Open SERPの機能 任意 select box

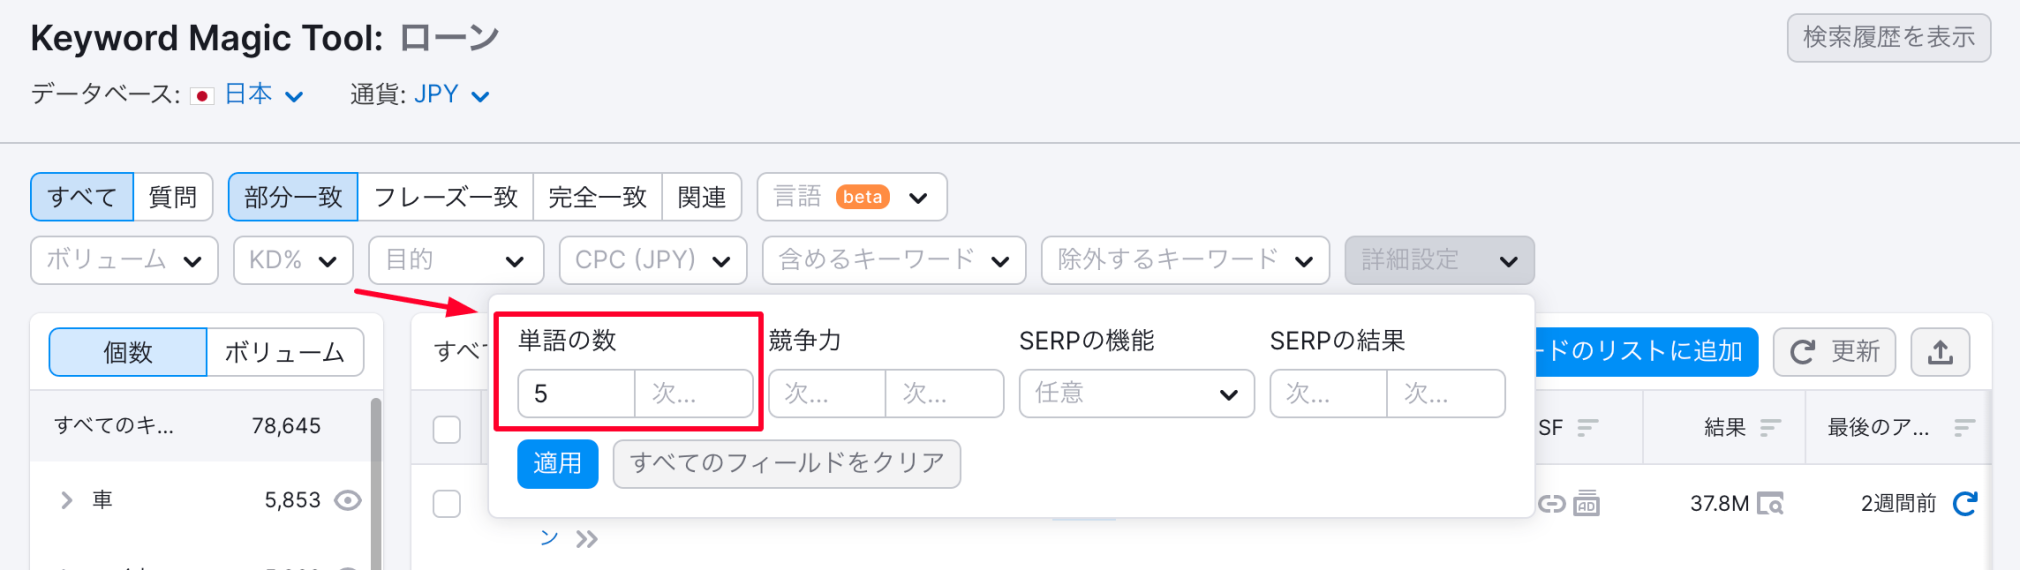(x=1136, y=393)
